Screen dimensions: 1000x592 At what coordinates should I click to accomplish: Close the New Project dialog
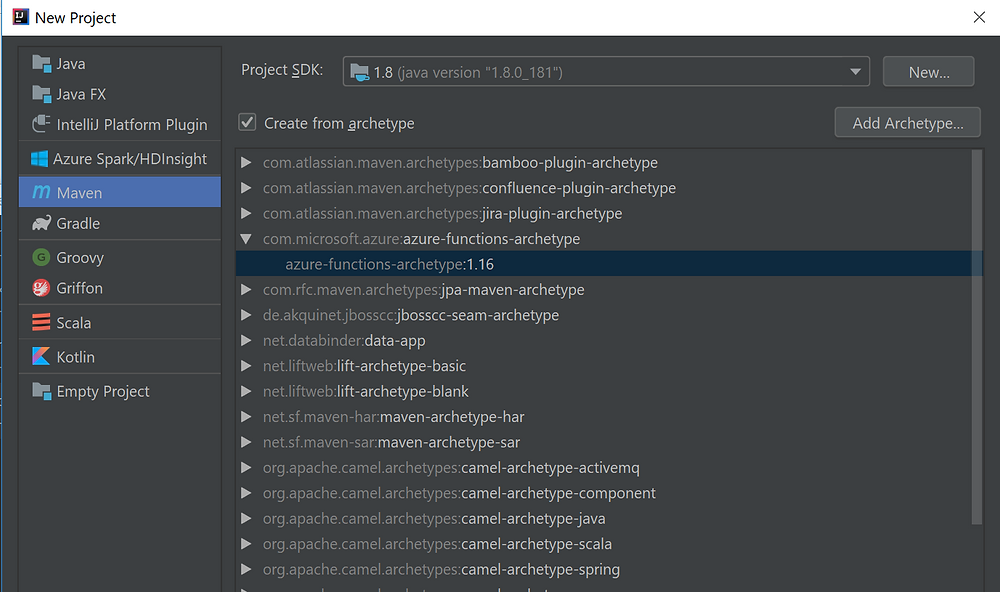point(979,17)
